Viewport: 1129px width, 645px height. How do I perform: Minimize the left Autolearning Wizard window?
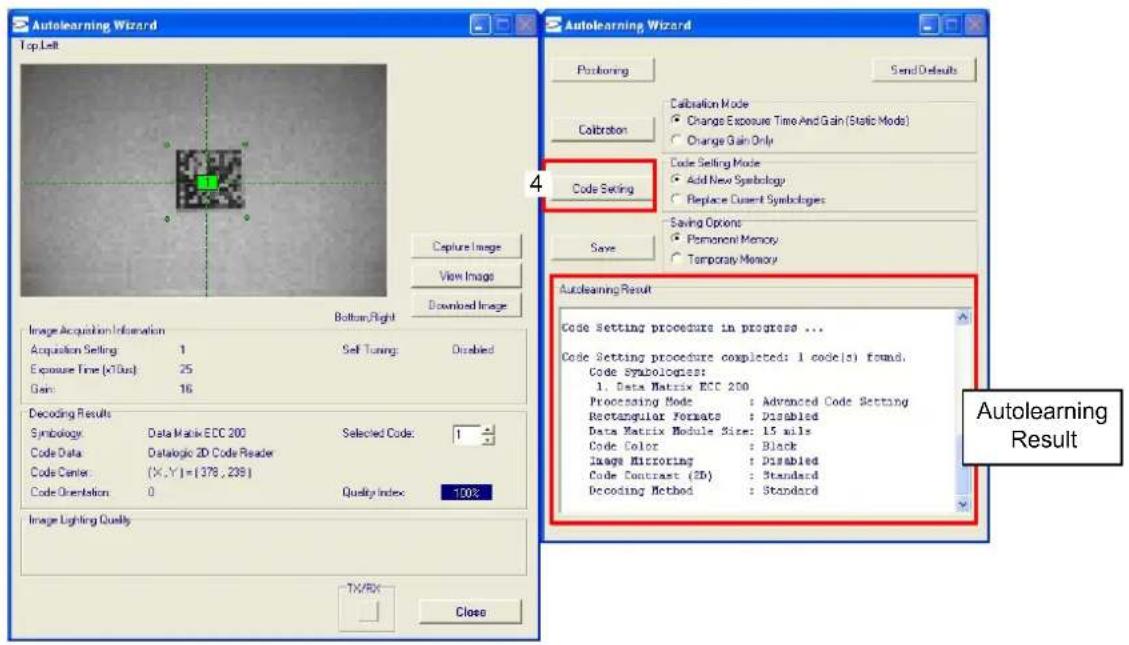[480, 25]
